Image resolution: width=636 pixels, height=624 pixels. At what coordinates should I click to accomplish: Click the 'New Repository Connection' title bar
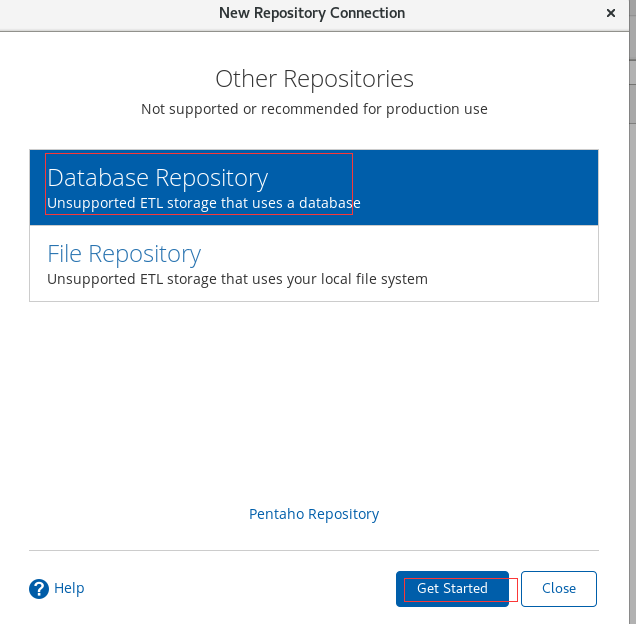tap(312, 13)
